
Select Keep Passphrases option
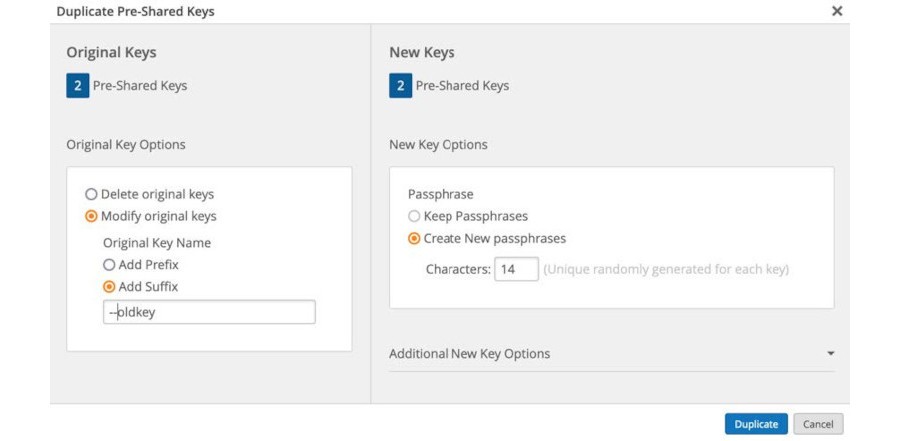click(414, 216)
